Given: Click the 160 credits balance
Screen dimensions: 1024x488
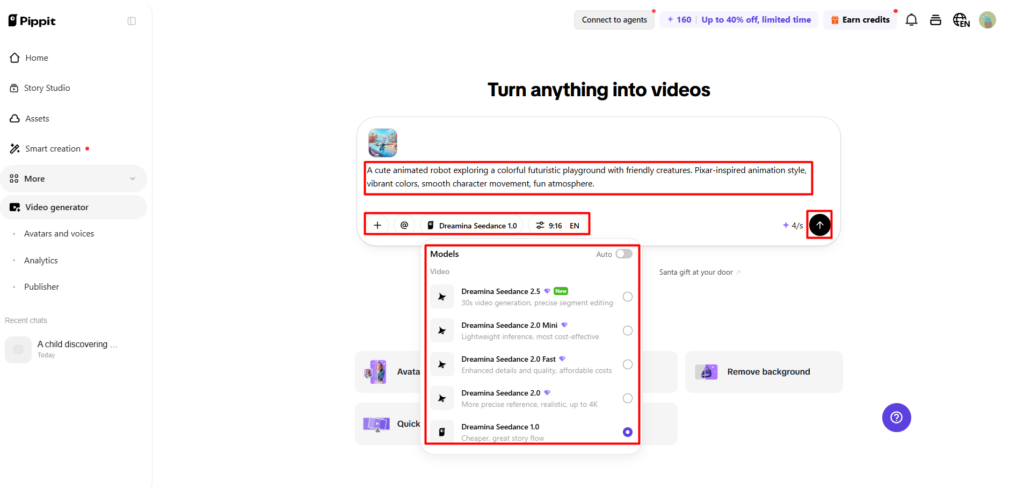Looking at the screenshot, I should [x=679, y=20].
